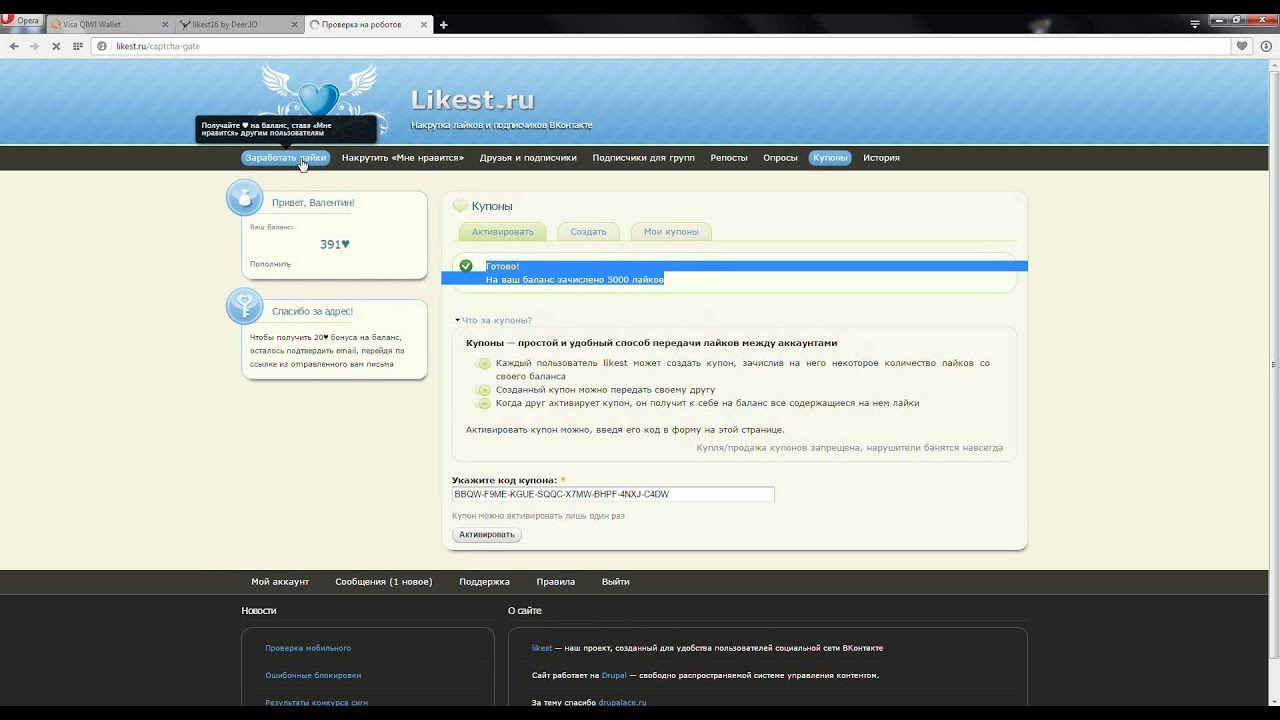This screenshot has width=1280, height=720.
Task: Open the Ошибочные блокировки news link
Action: coord(313,675)
